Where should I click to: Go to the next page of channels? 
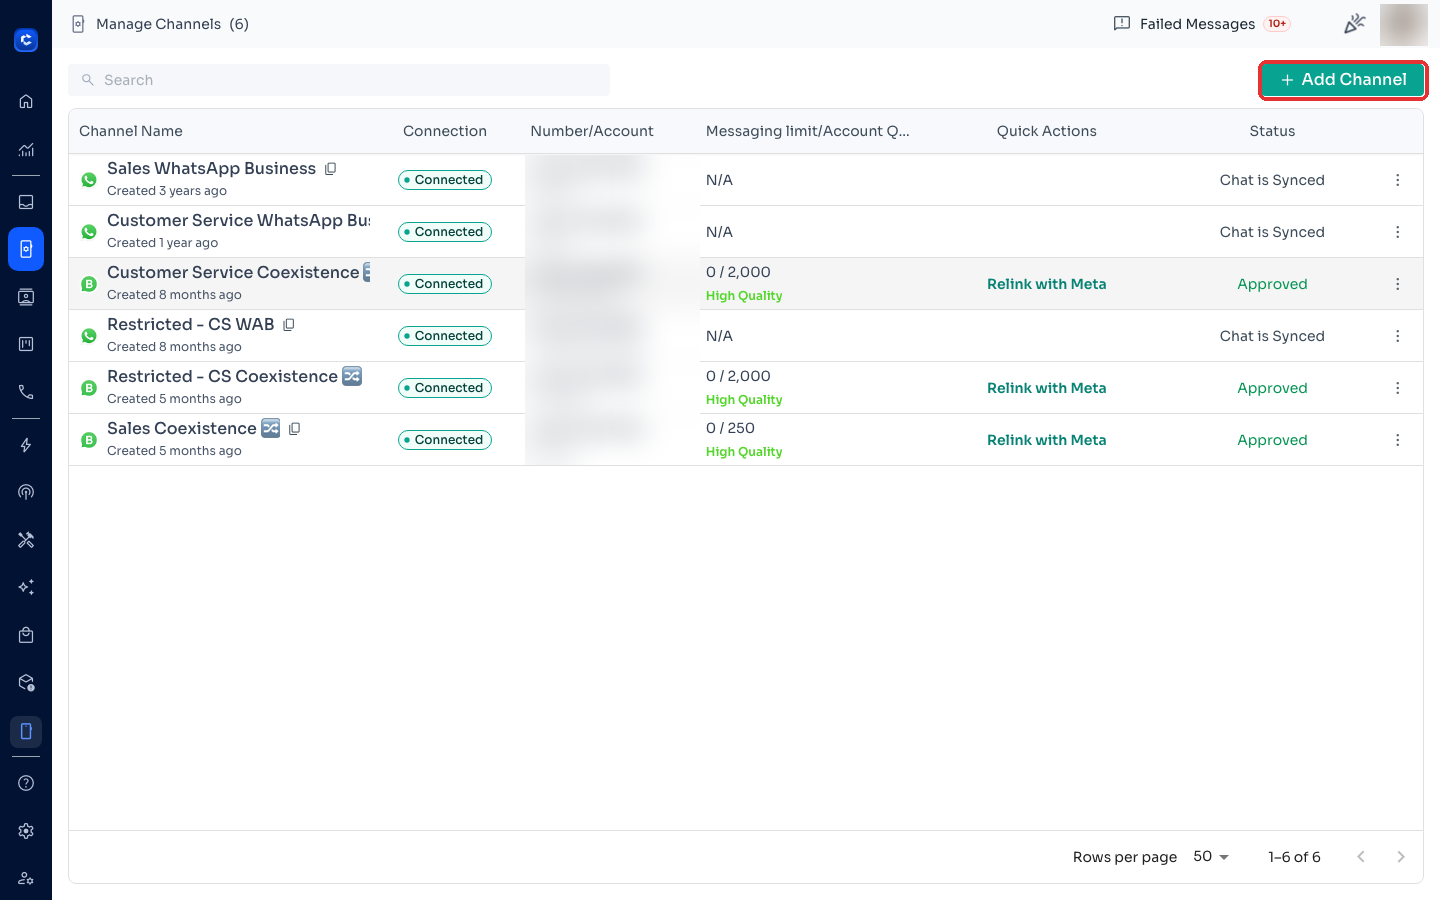click(1401, 857)
